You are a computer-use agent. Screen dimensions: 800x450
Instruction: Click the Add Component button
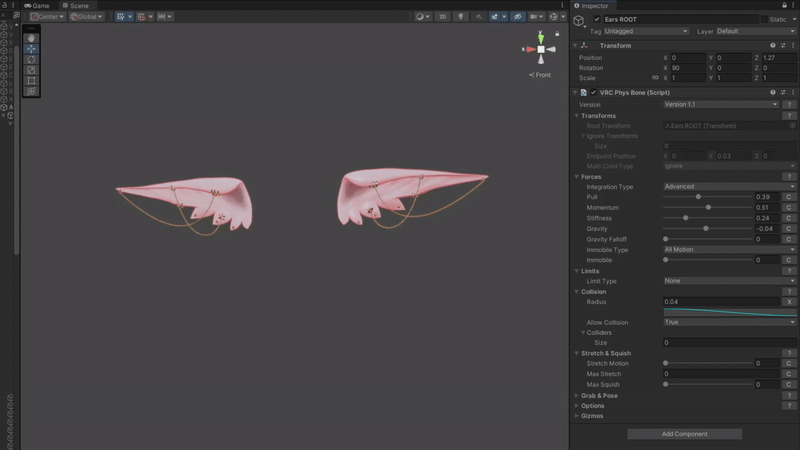(684, 434)
